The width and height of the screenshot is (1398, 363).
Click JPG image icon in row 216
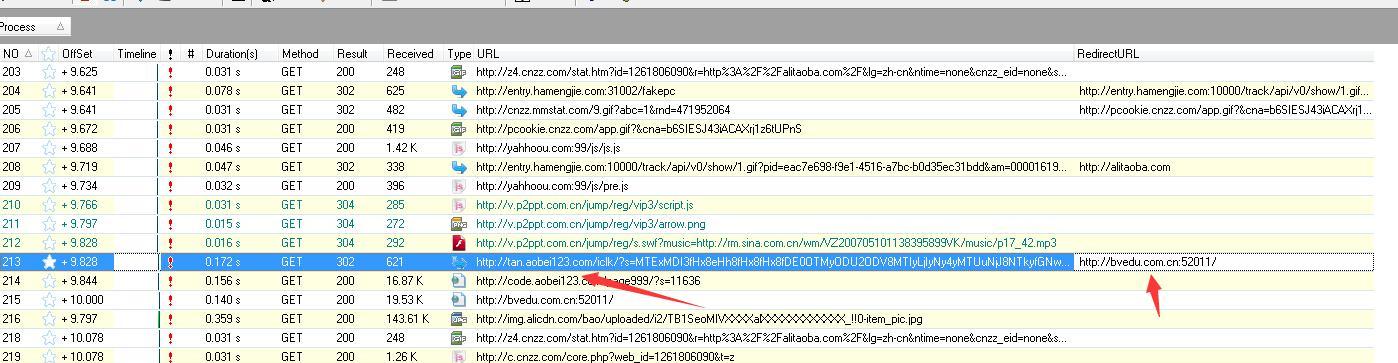459,319
